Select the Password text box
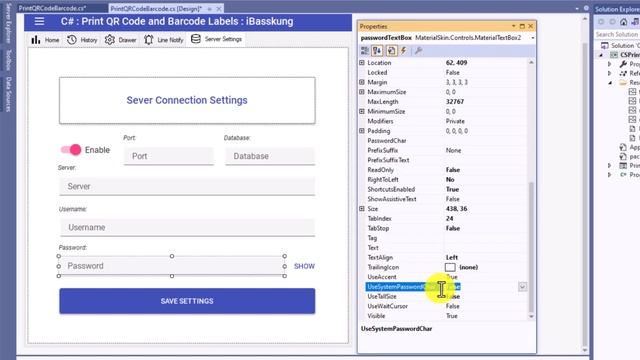Viewport: 640px width, 360px height. coord(171,266)
